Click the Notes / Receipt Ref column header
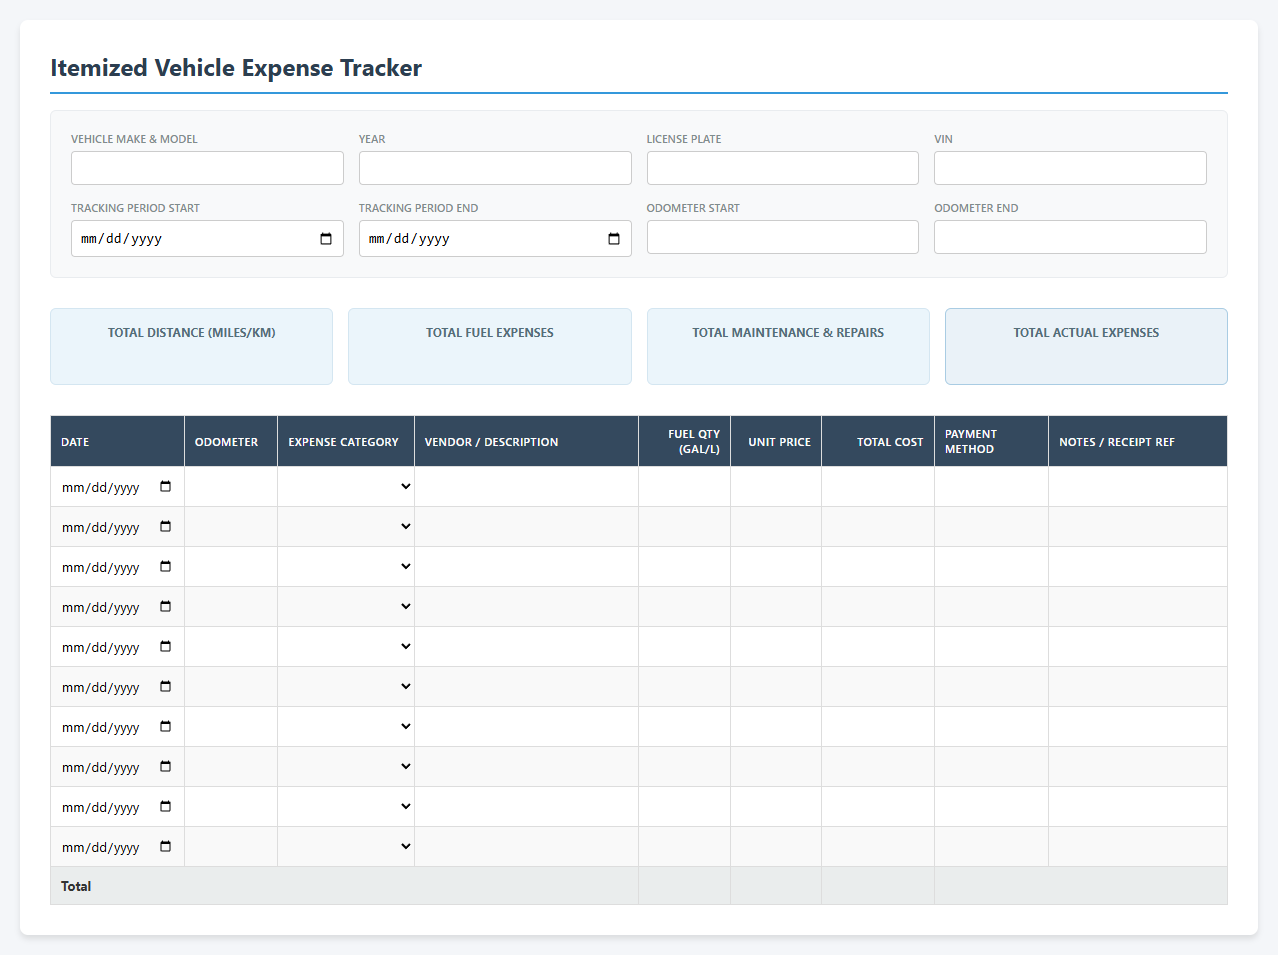The width and height of the screenshot is (1278, 955). tap(1138, 441)
